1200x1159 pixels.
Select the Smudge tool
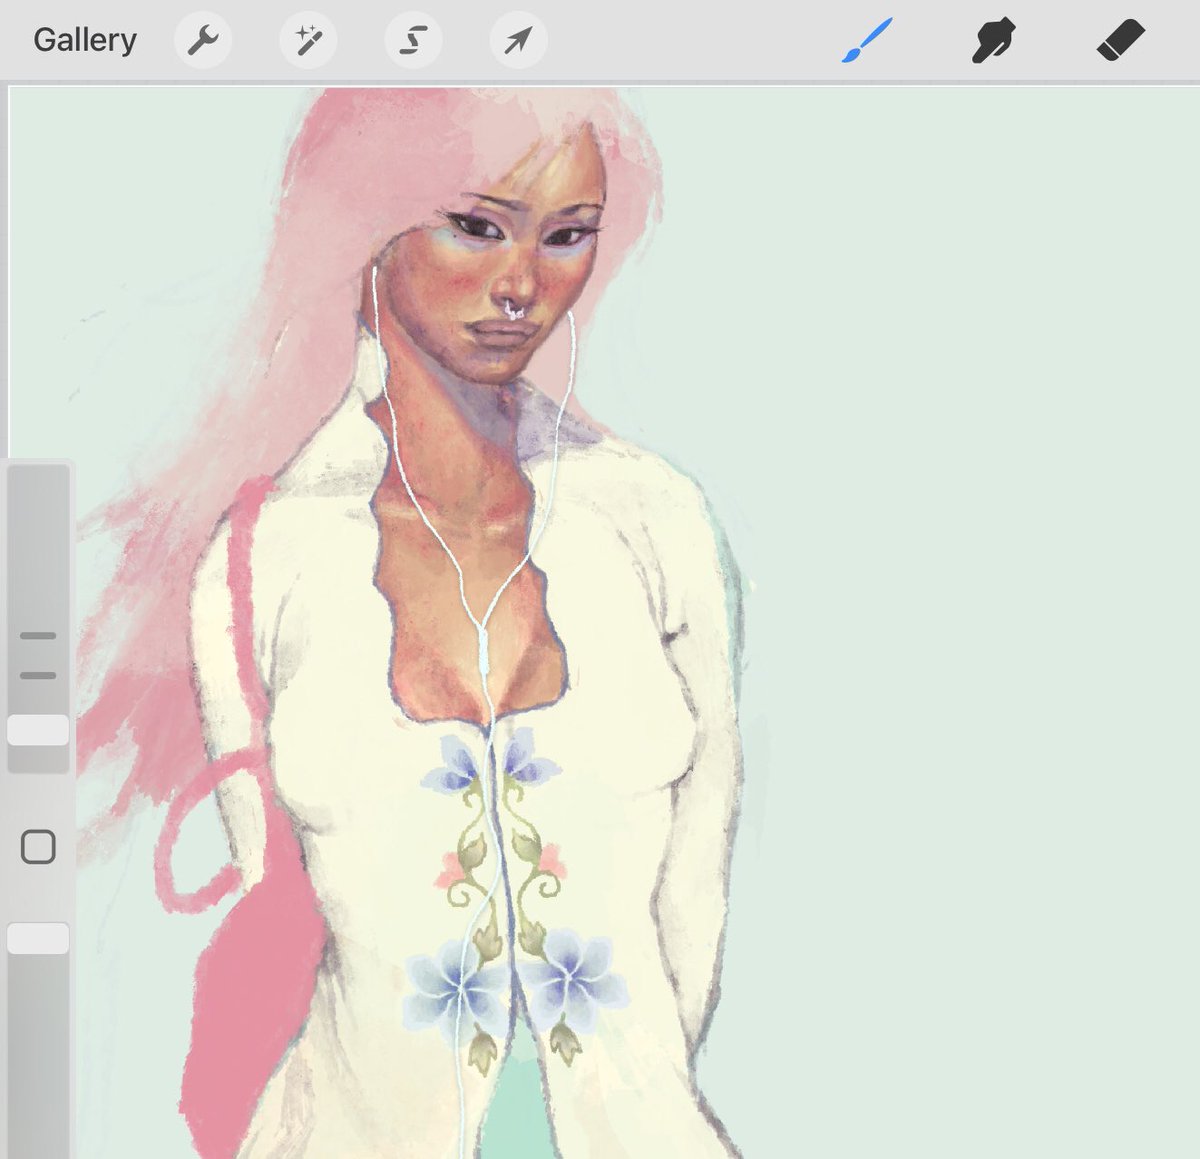[993, 40]
